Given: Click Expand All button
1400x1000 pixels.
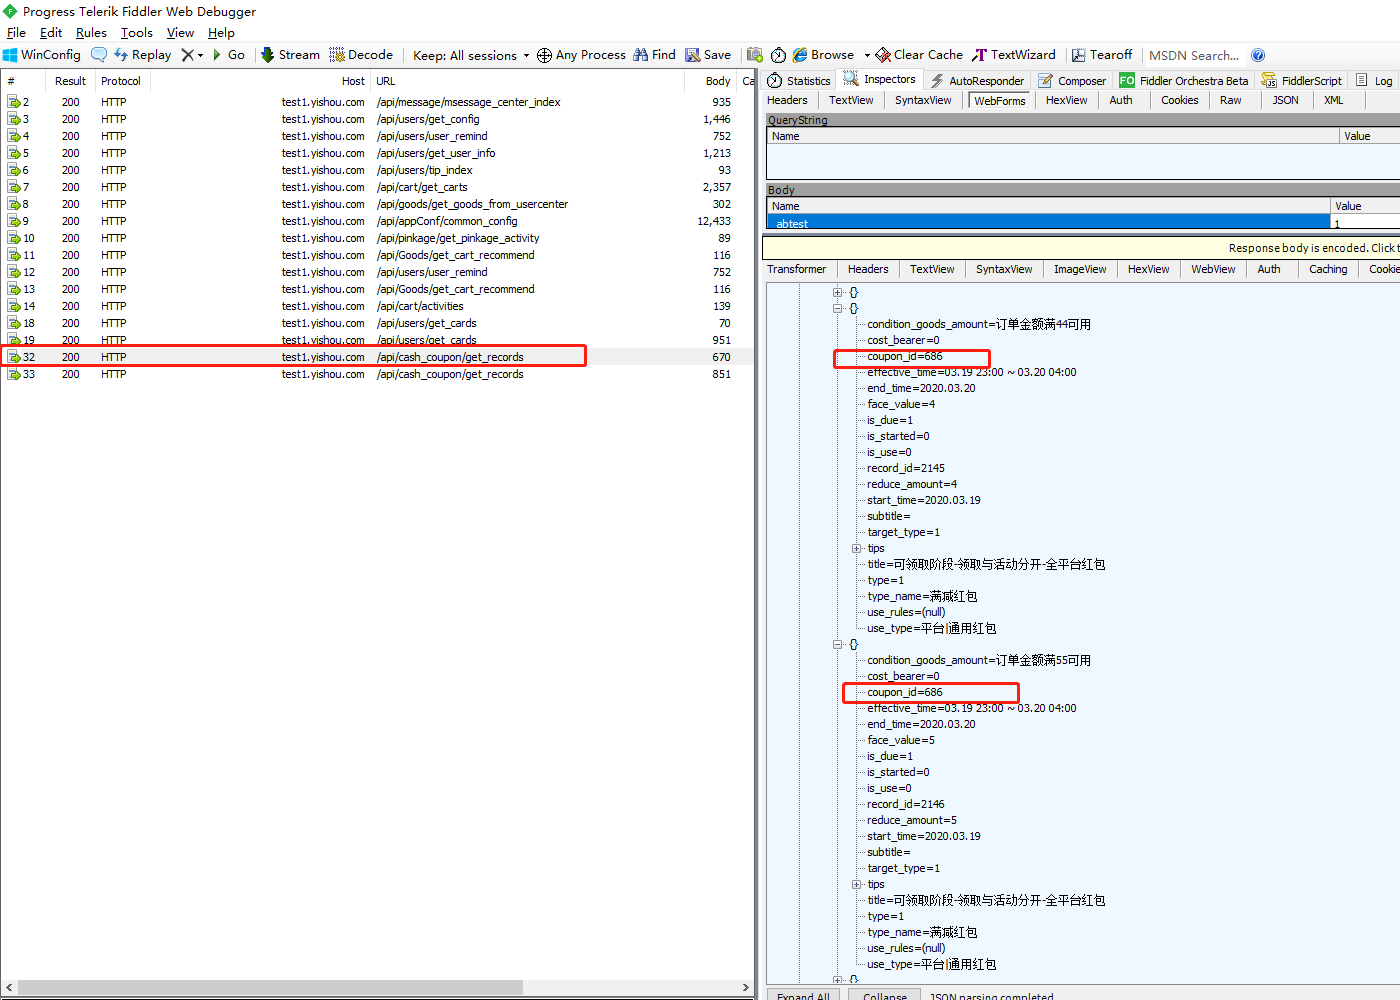Looking at the screenshot, I should tap(802, 996).
